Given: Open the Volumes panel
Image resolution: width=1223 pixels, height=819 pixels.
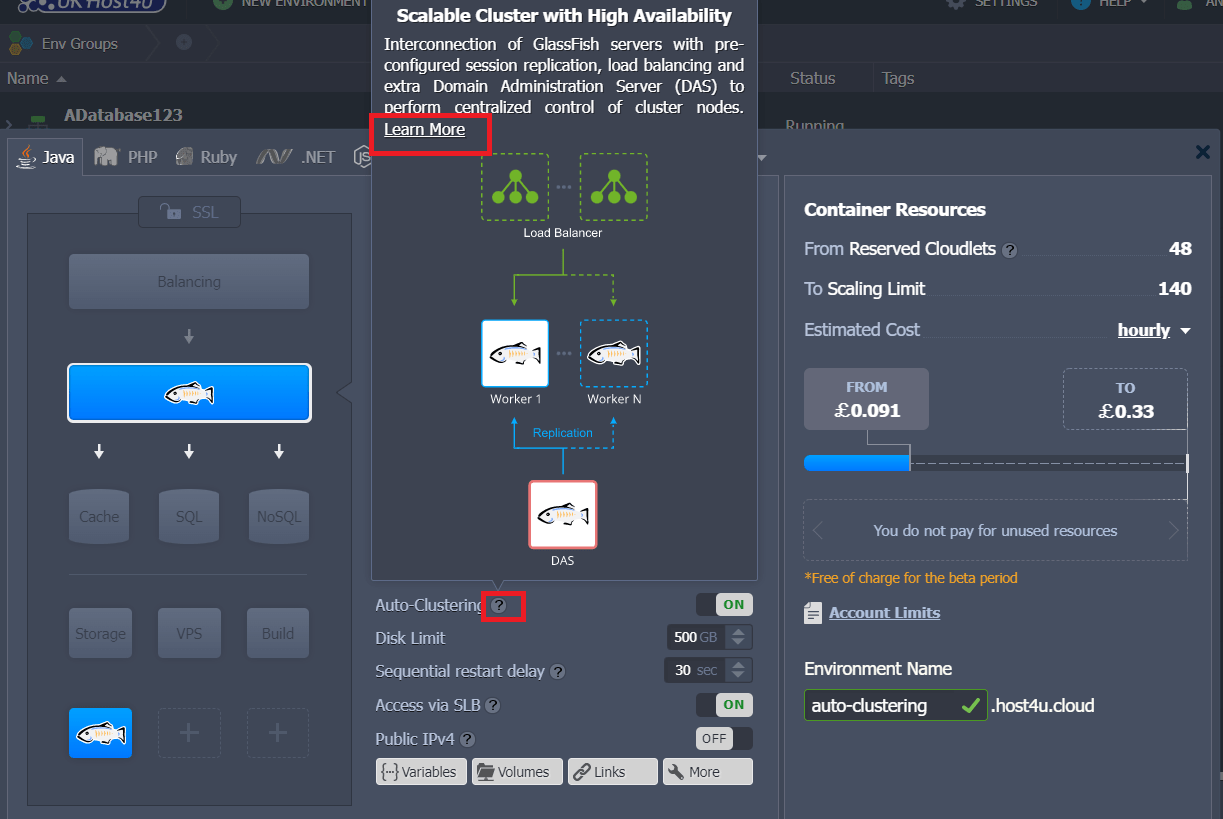Looking at the screenshot, I should click(x=517, y=771).
